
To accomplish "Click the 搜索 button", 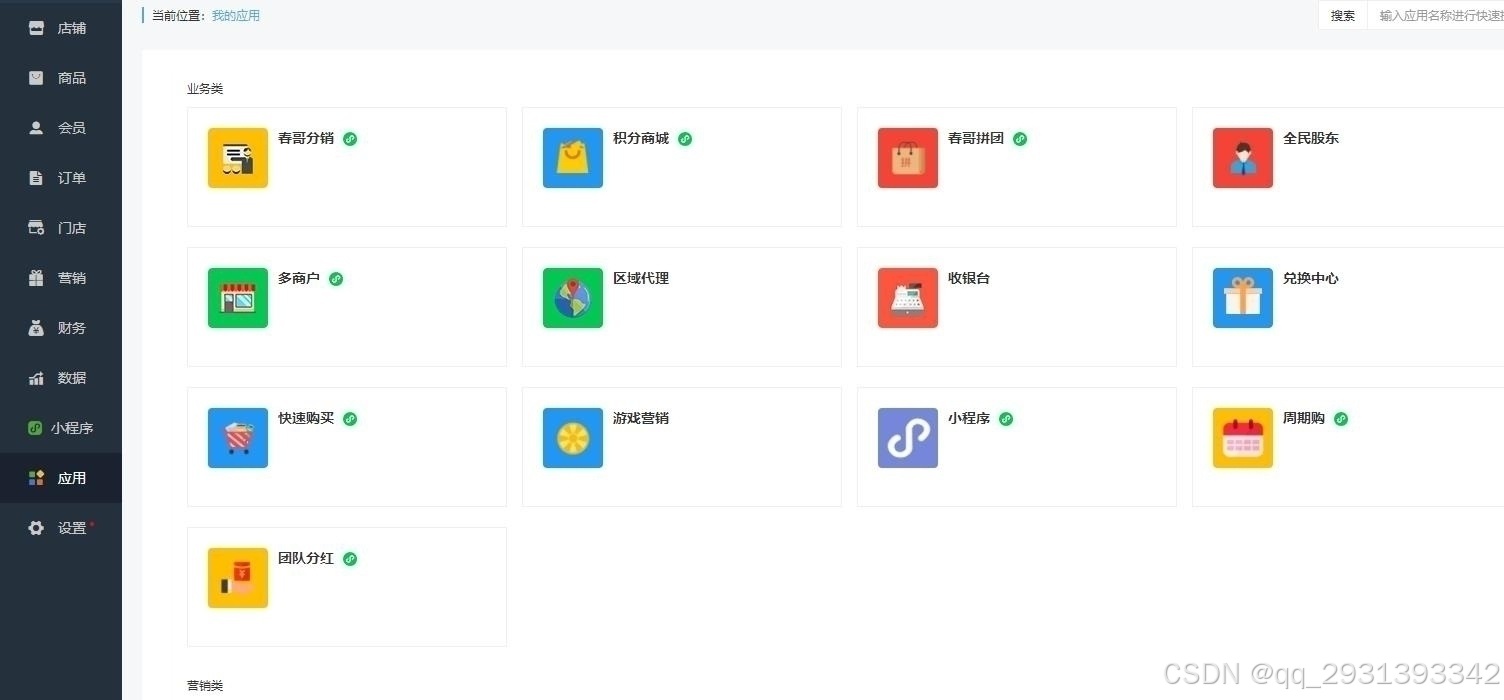I will [x=1342, y=16].
